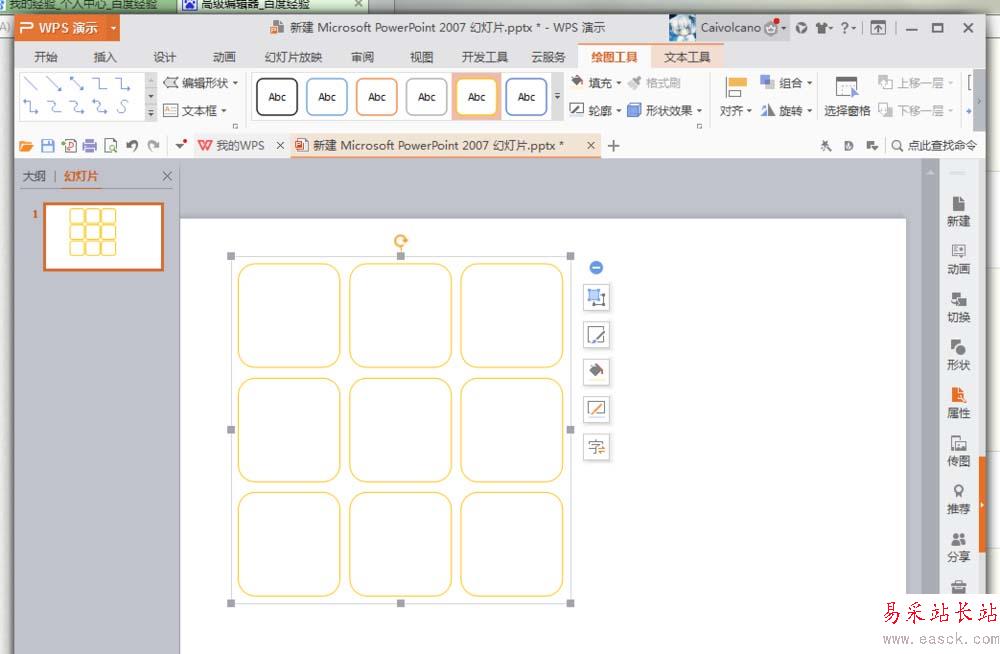This screenshot has width=1000, height=654.
Task: Click the redo arrow icon
Action: (153, 146)
